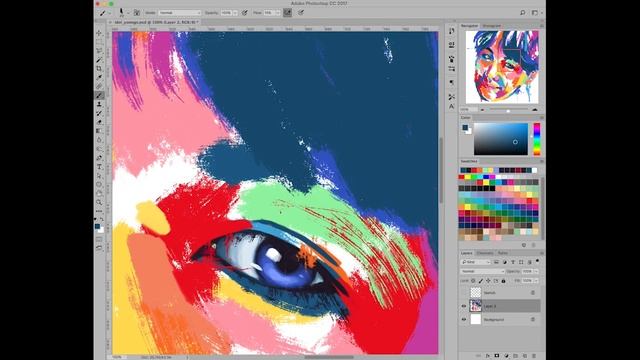Toggle visibility of the Background layer
This screenshot has width=640, height=360.
(464, 320)
